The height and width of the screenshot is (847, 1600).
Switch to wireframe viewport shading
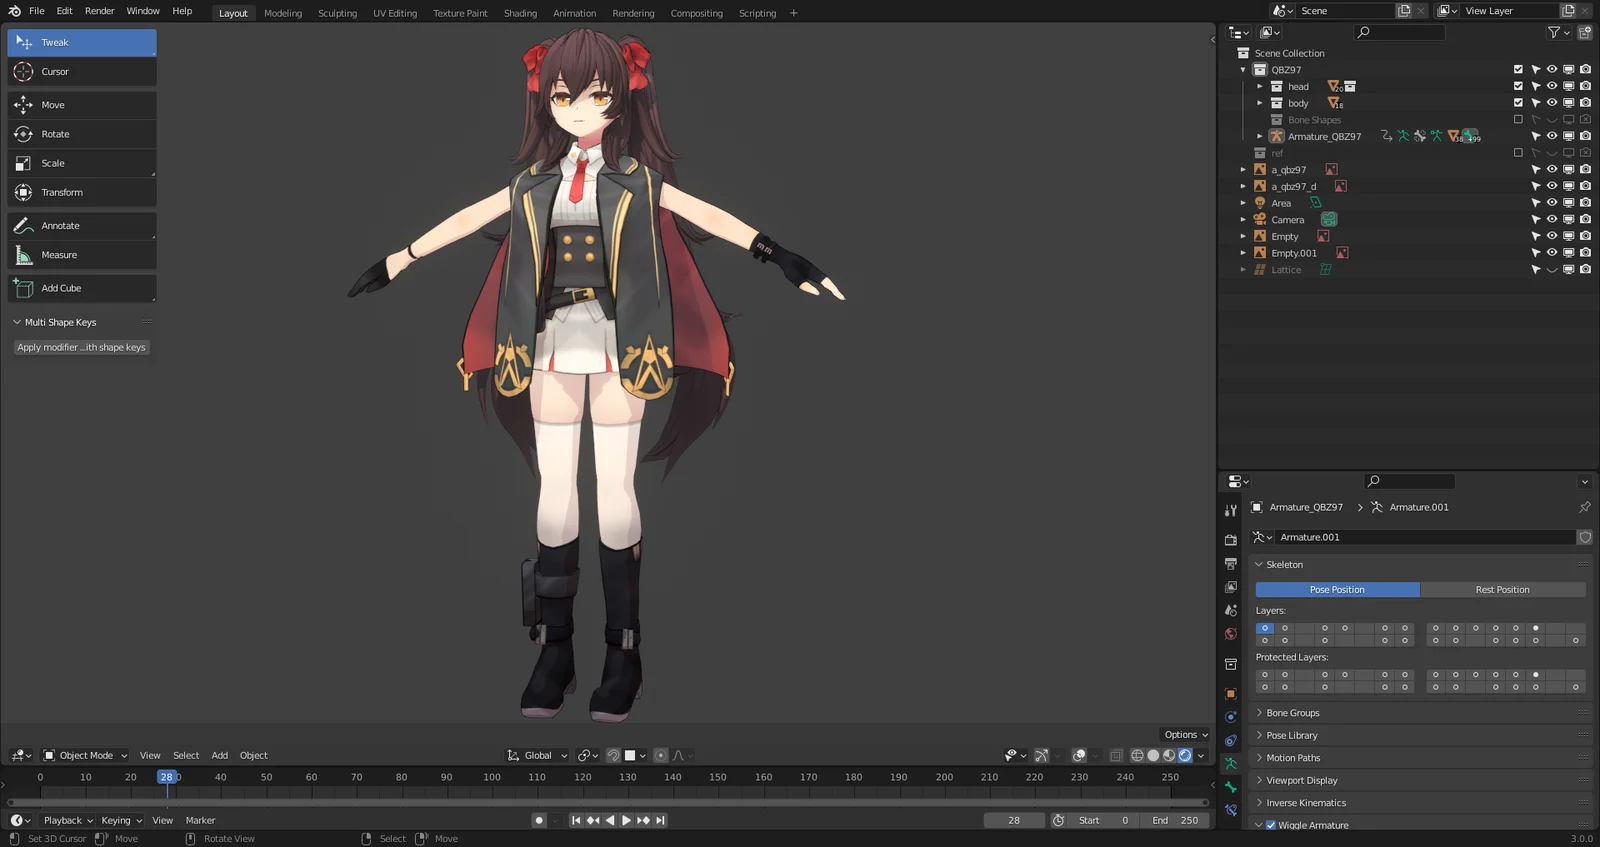point(1137,755)
